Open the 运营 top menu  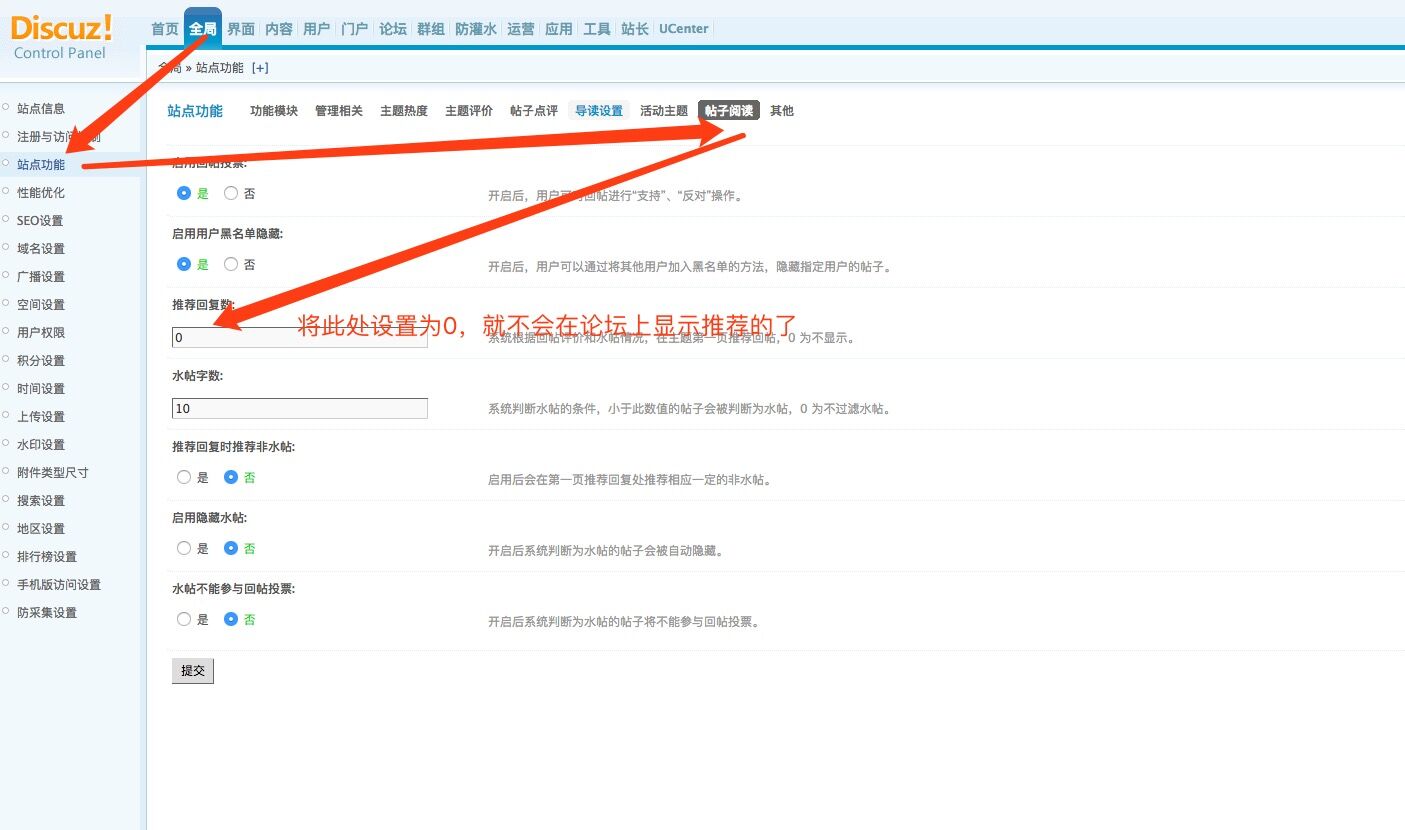(x=520, y=29)
